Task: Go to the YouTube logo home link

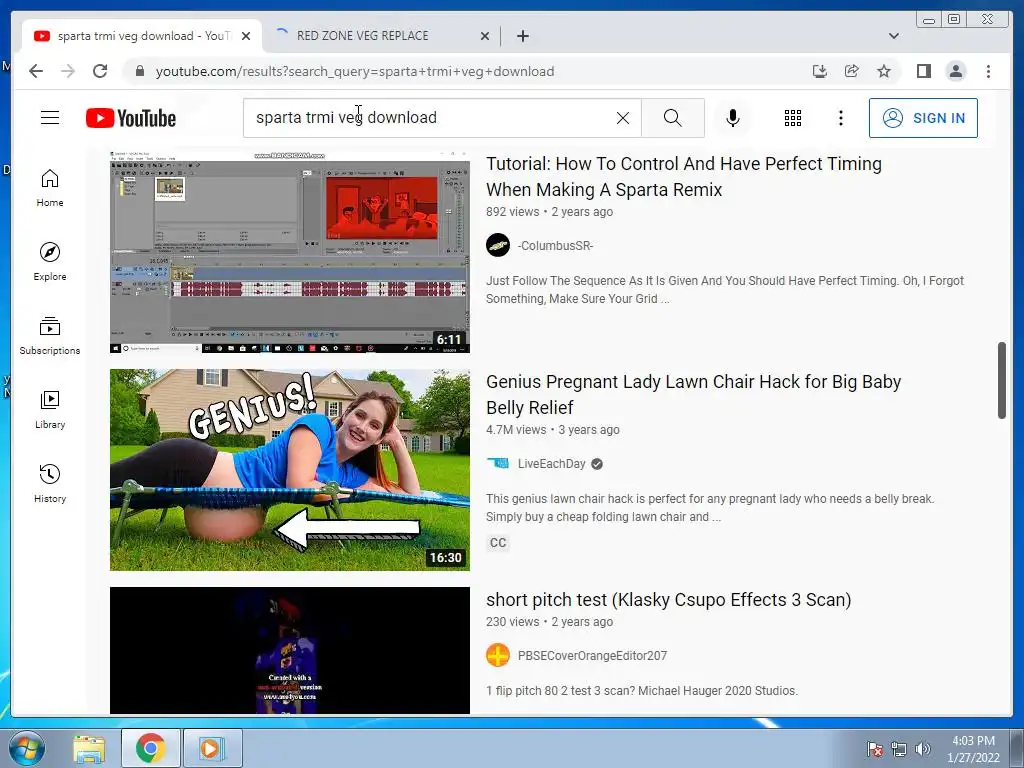Action: pyautogui.click(x=131, y=118)
